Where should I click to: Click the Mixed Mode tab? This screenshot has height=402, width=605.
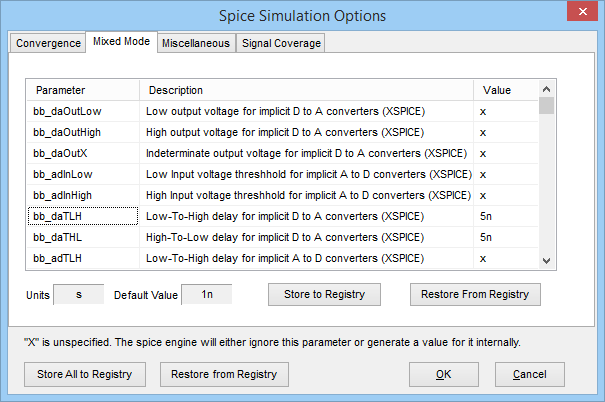tap(120, 42)
